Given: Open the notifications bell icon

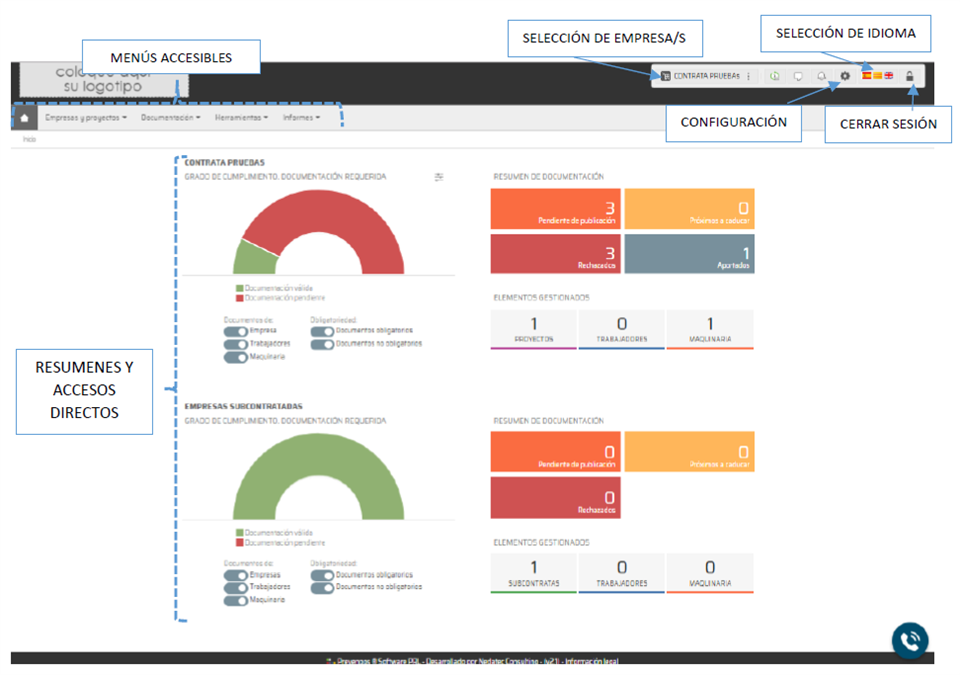Looking at the screenshot, I should (x=821, y=76).
